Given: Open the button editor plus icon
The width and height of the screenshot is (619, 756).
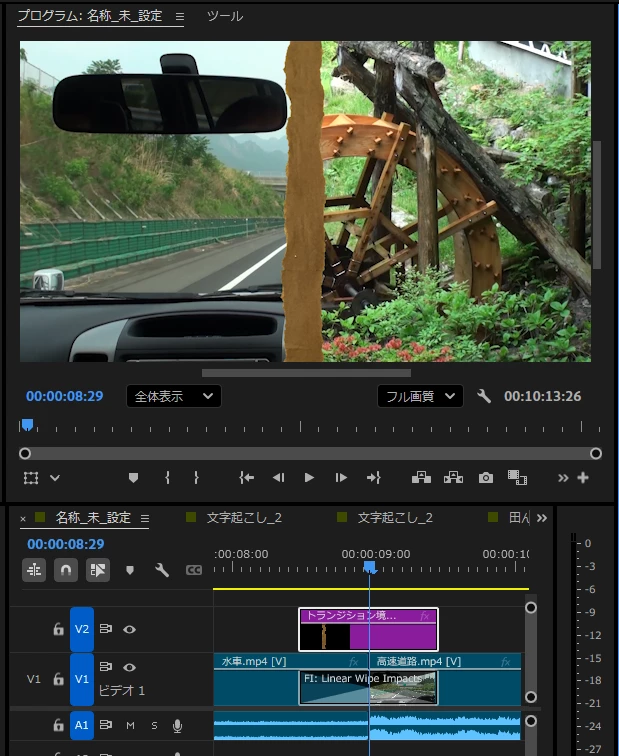Looking at the screenshot, I should pyautogui.click(x=583, y=478).
